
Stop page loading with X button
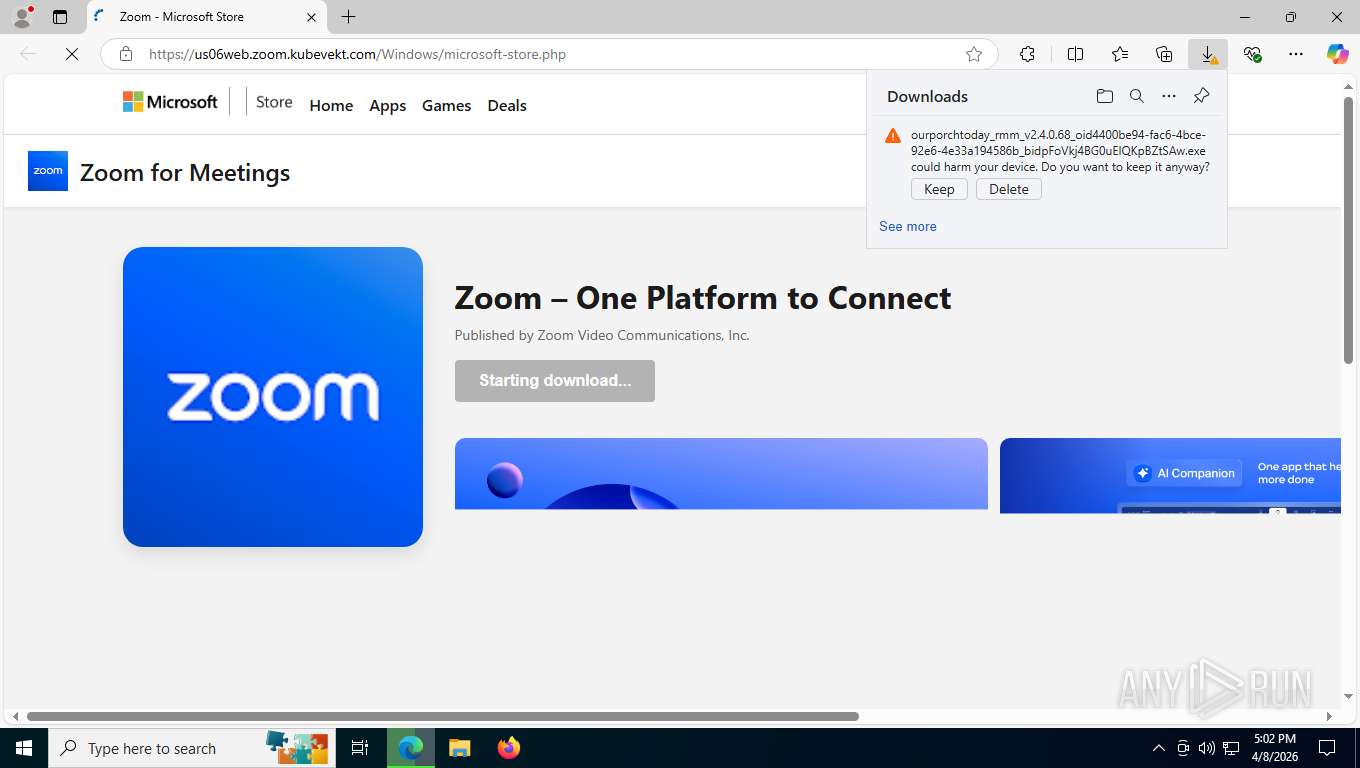pyautogui.click(x=72, y=54)
